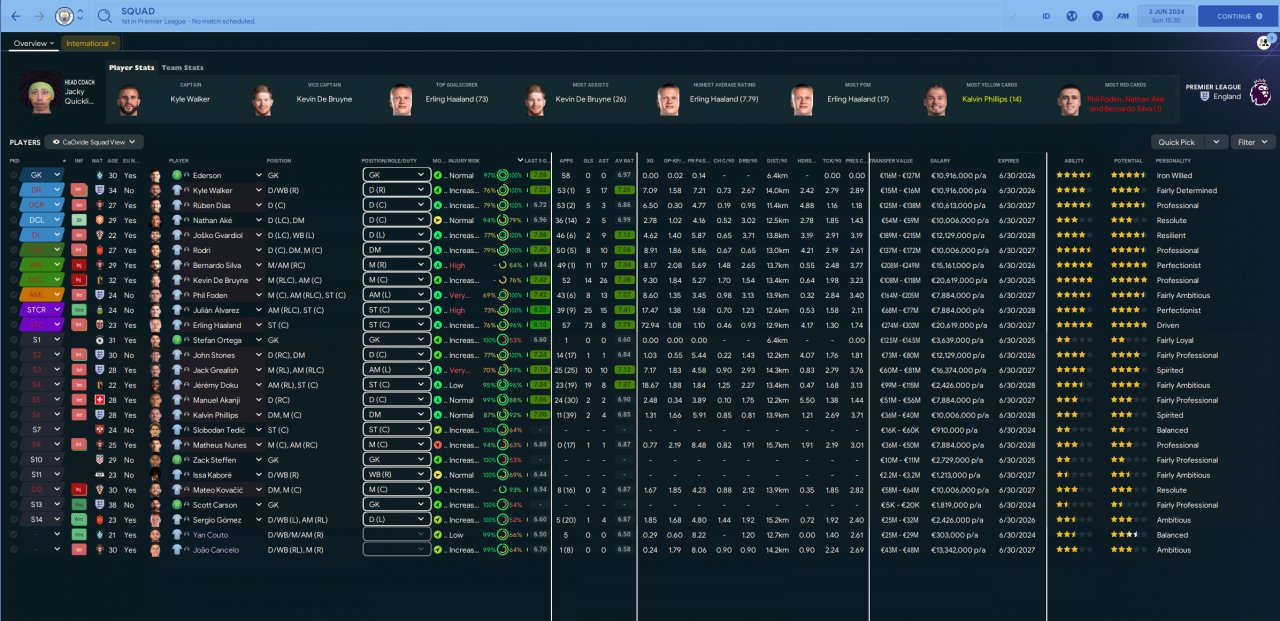Expand the CaOxide Squad View dropdown

point(95,142)
